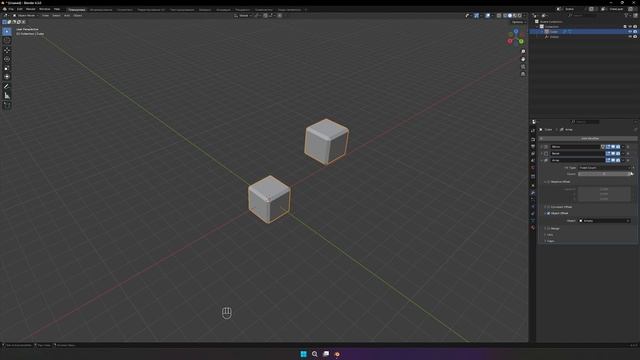Select the Add Cube tool
Screen dimensions: 640x360
7,105
